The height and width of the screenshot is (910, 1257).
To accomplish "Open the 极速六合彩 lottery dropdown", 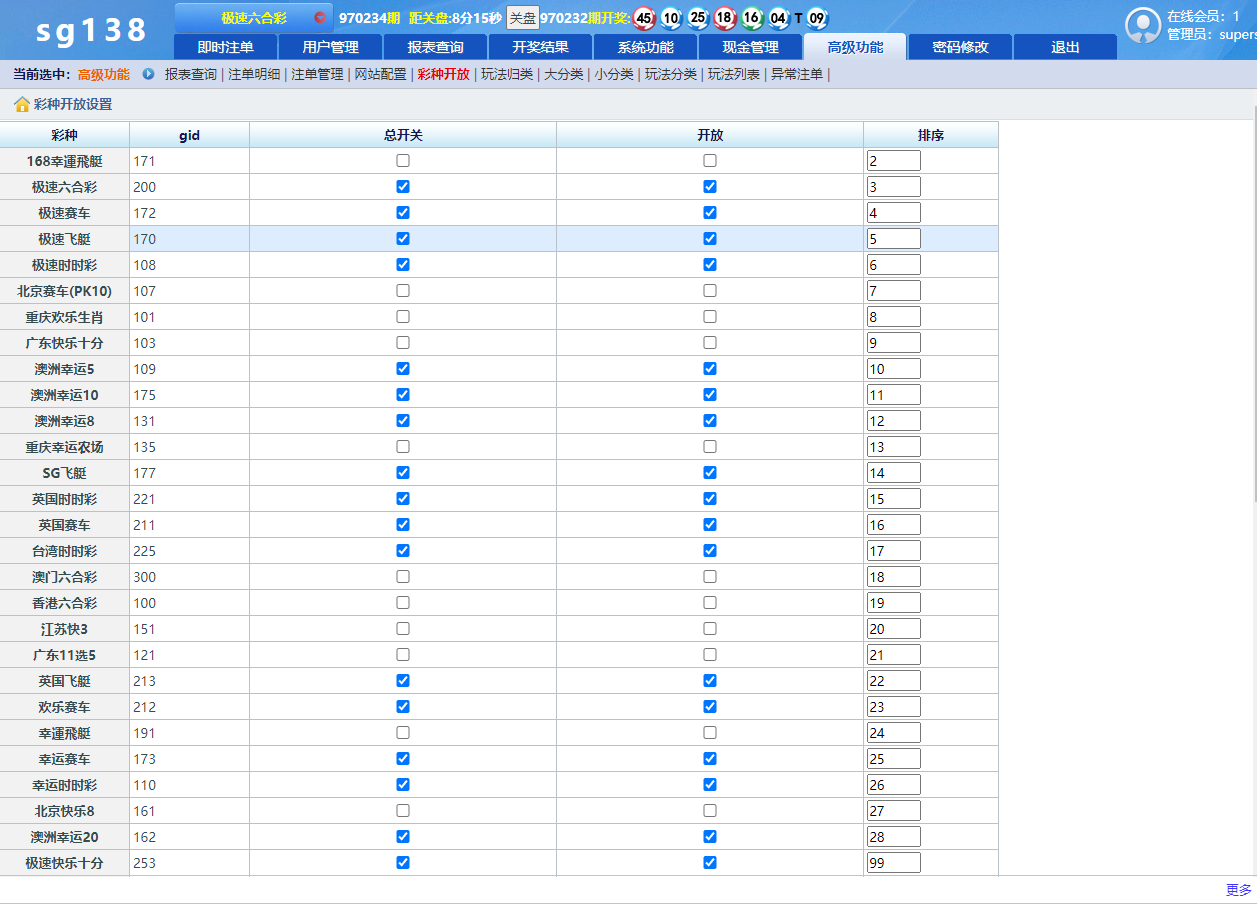I will [x=254, y=18].
